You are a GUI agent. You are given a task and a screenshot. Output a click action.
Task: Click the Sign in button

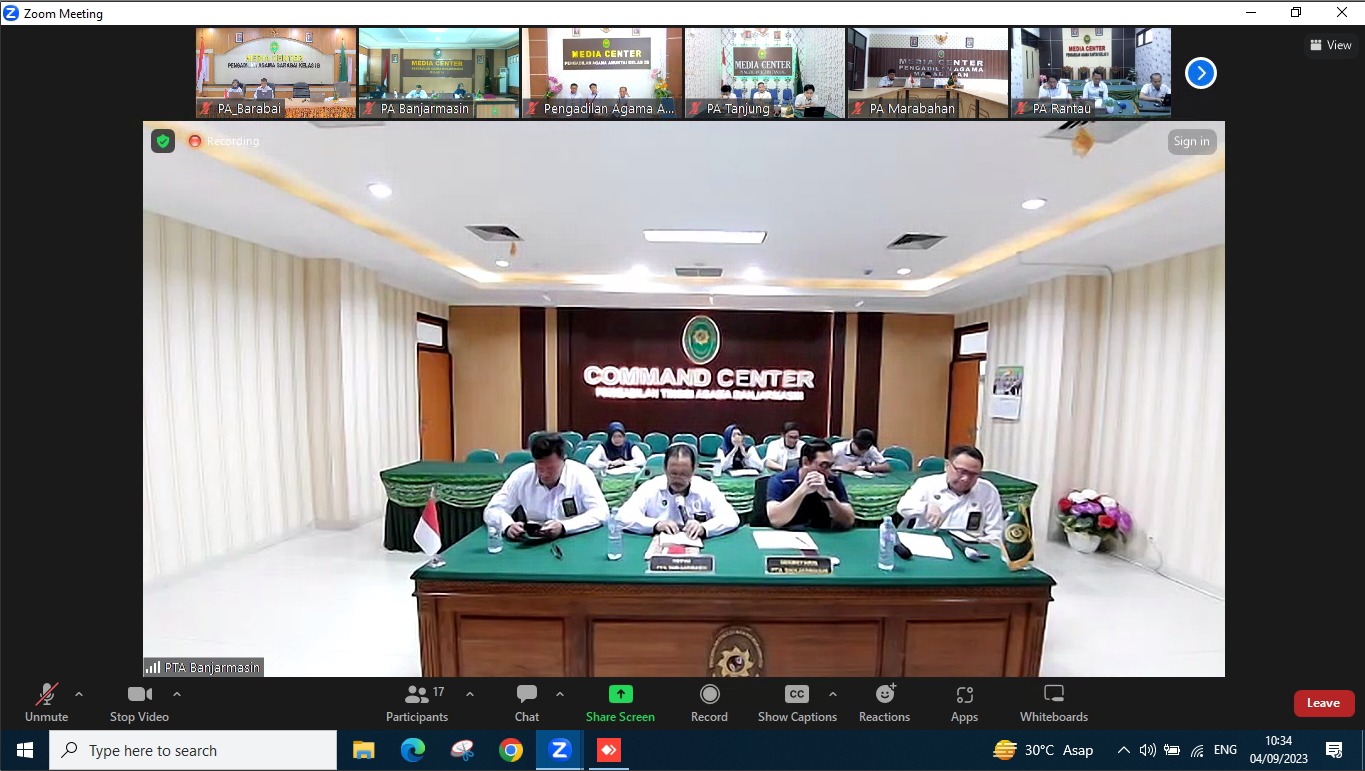tap(1191, 141)
